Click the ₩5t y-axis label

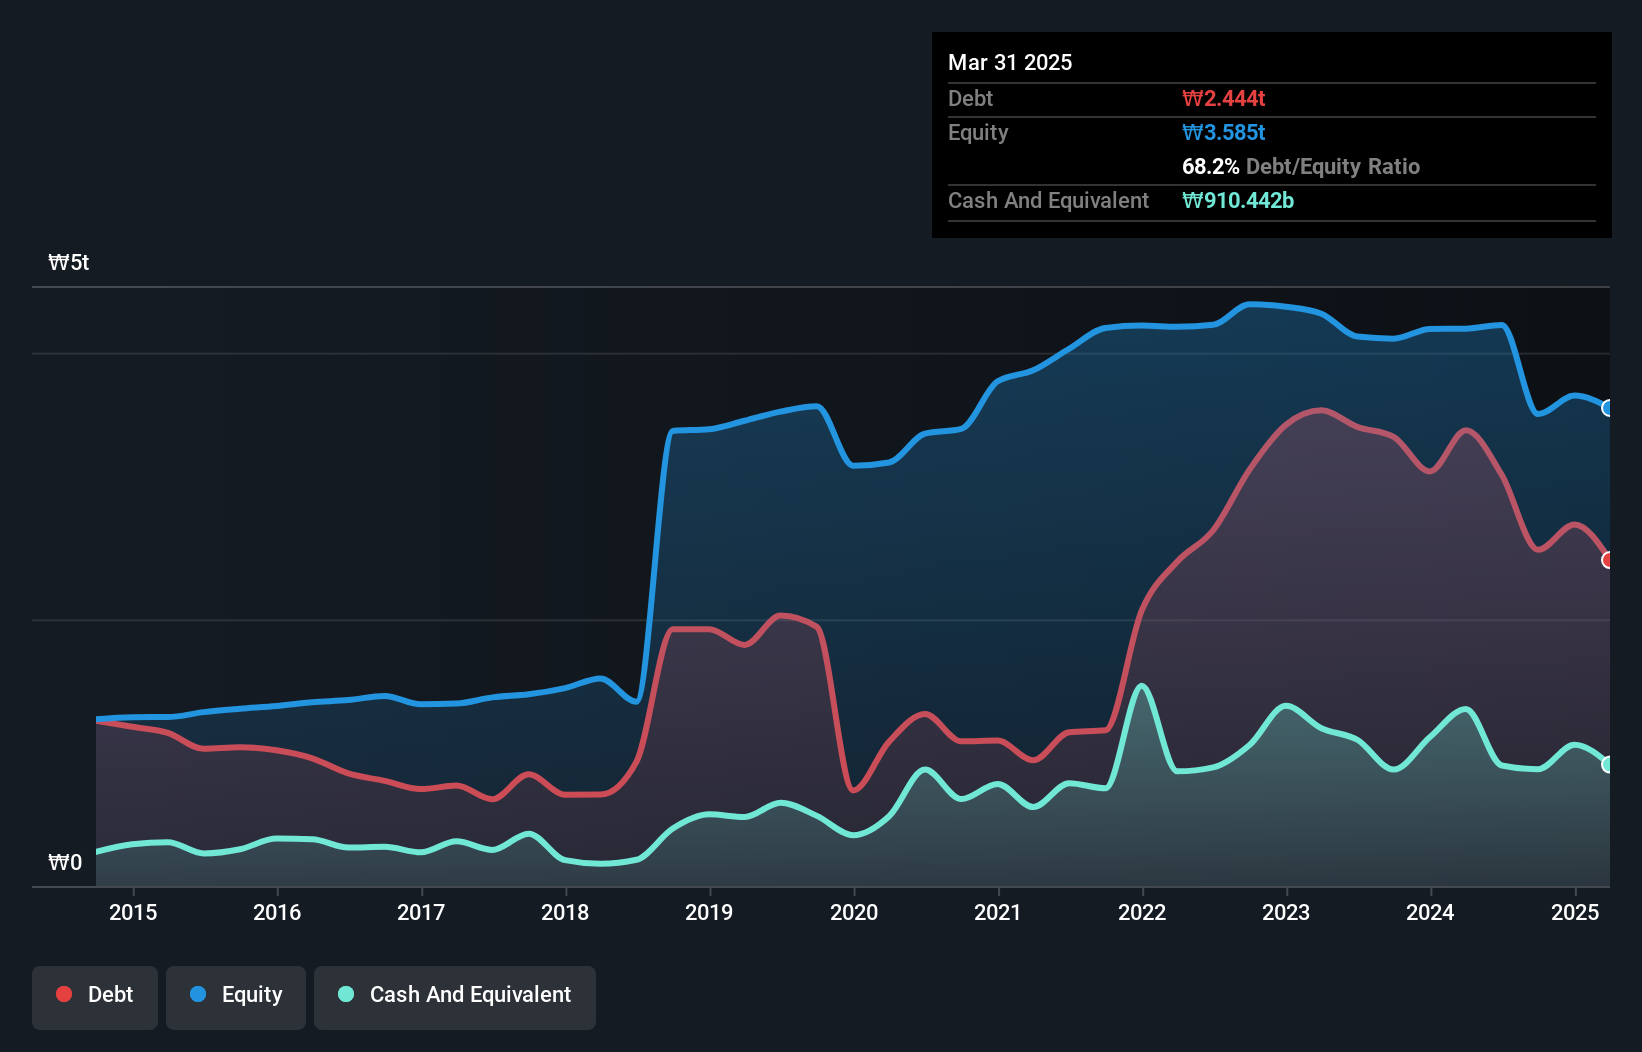[69, 263]
